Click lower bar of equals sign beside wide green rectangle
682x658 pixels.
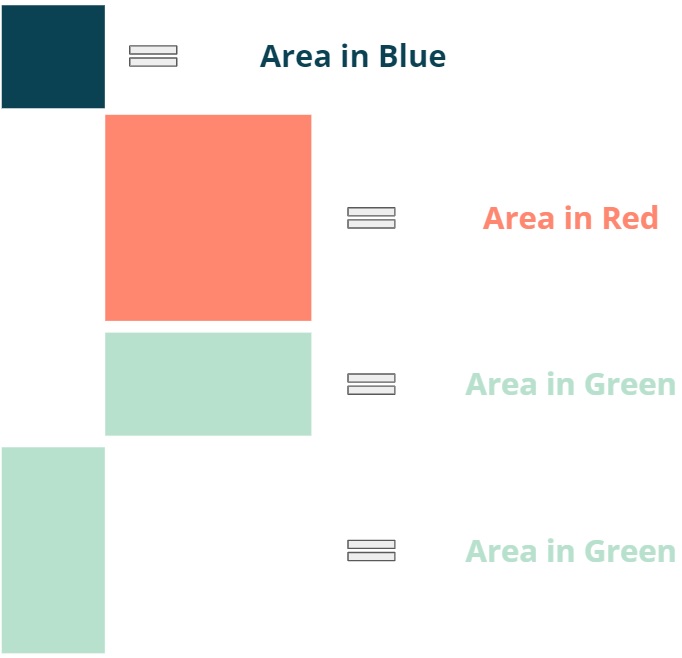click(x=371, y=390)
